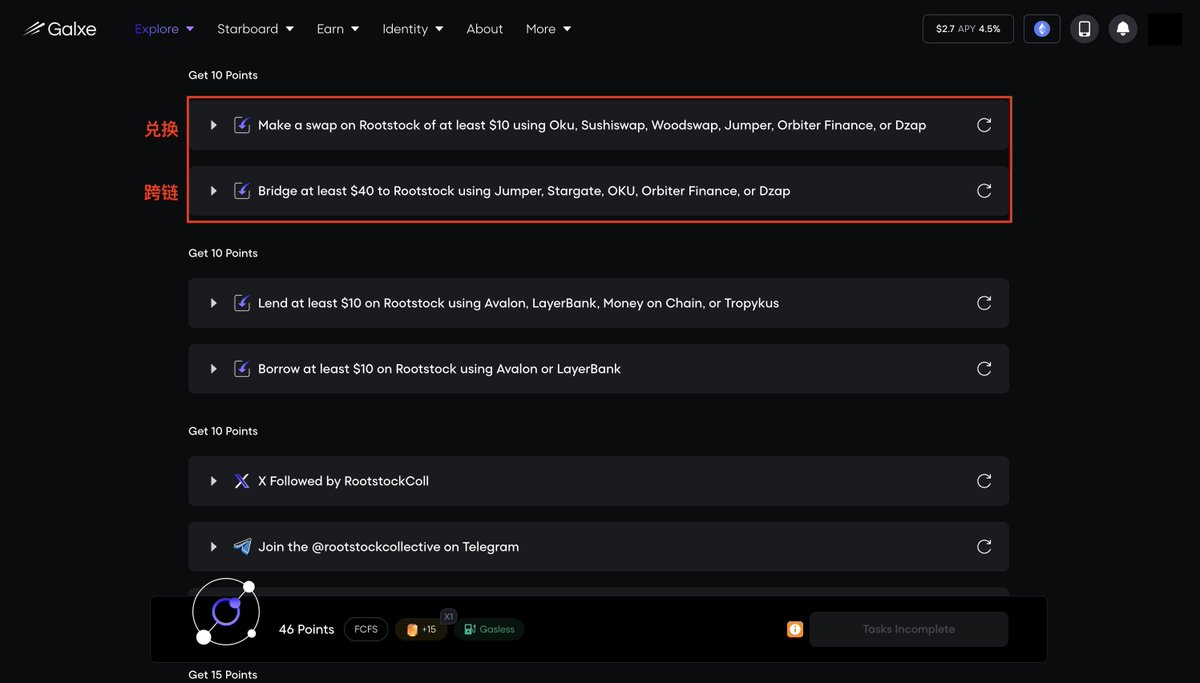The height and width of the screenshot is (683, 1200).
Task: Click the Bridge at least $40 task text
Action: coord(524,191)
